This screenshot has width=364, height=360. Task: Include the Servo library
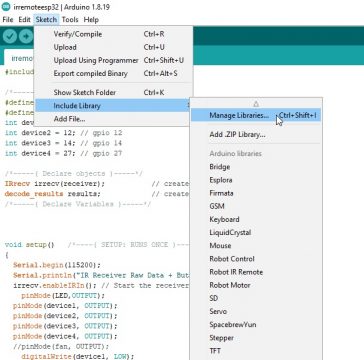pos(256,311)
